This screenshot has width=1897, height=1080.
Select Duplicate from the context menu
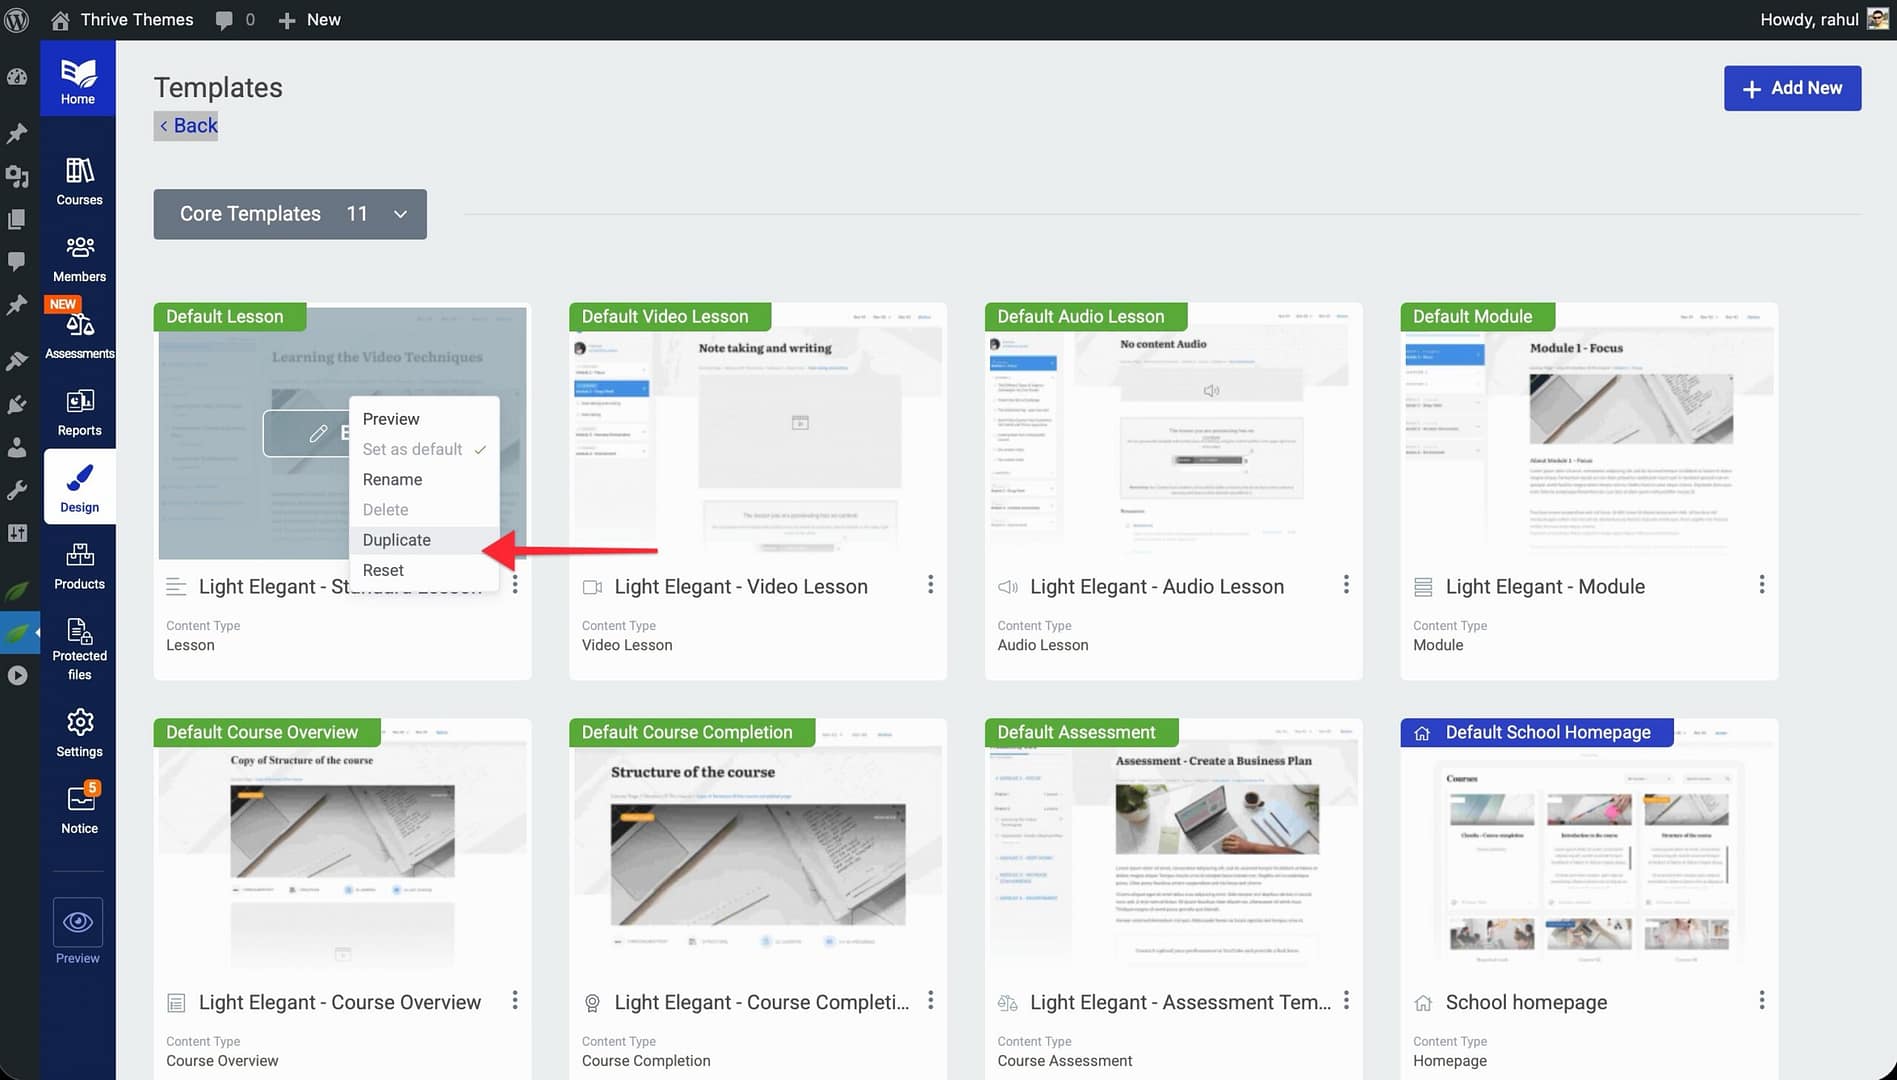[x=397, y=540]
